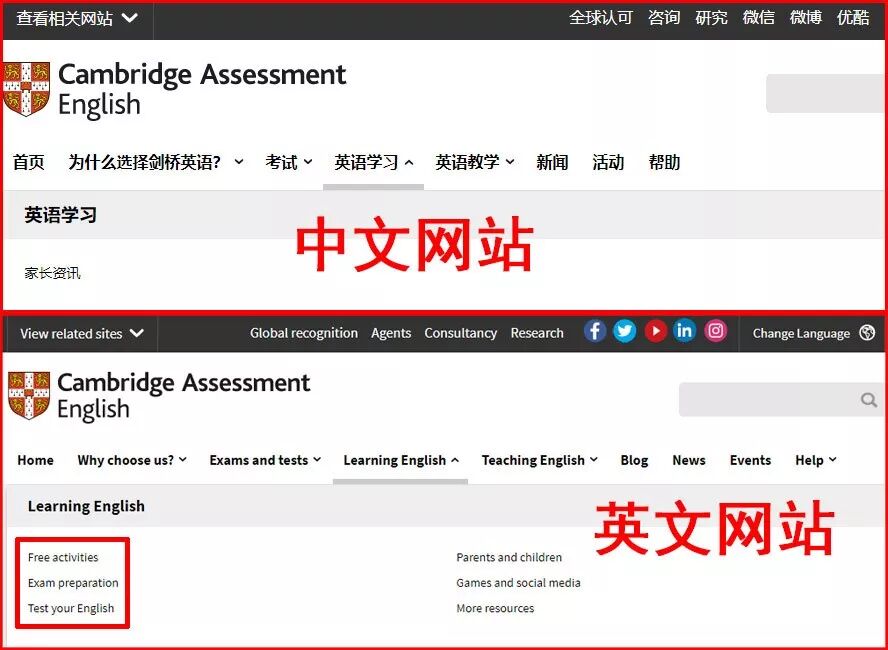Click the Agents link
The height and width of the screenshot is (650, 888).
[x=391, y=333]
